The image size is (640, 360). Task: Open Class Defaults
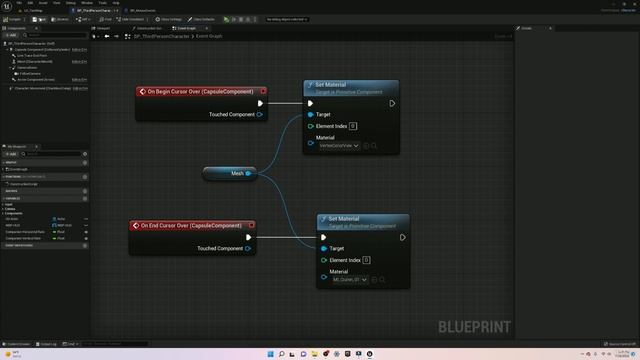[201, 19]
